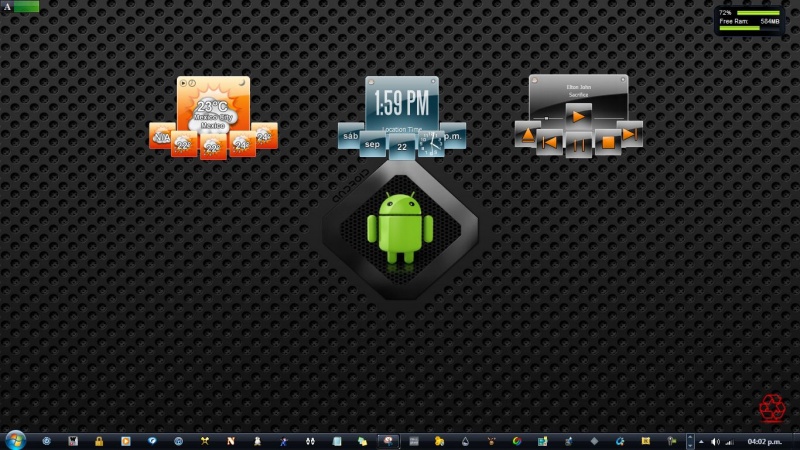Open the orange N taskbar icon
Viewport: 800px width, 450px height.
(231, 441)
